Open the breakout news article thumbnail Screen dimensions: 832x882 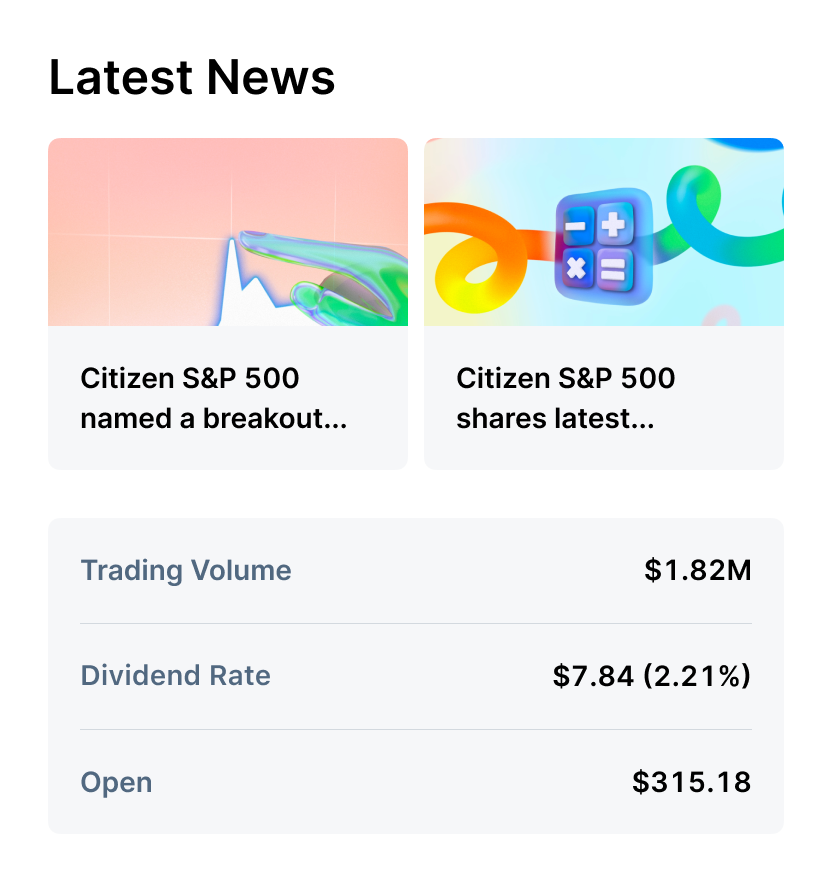[x=227, y=231]
